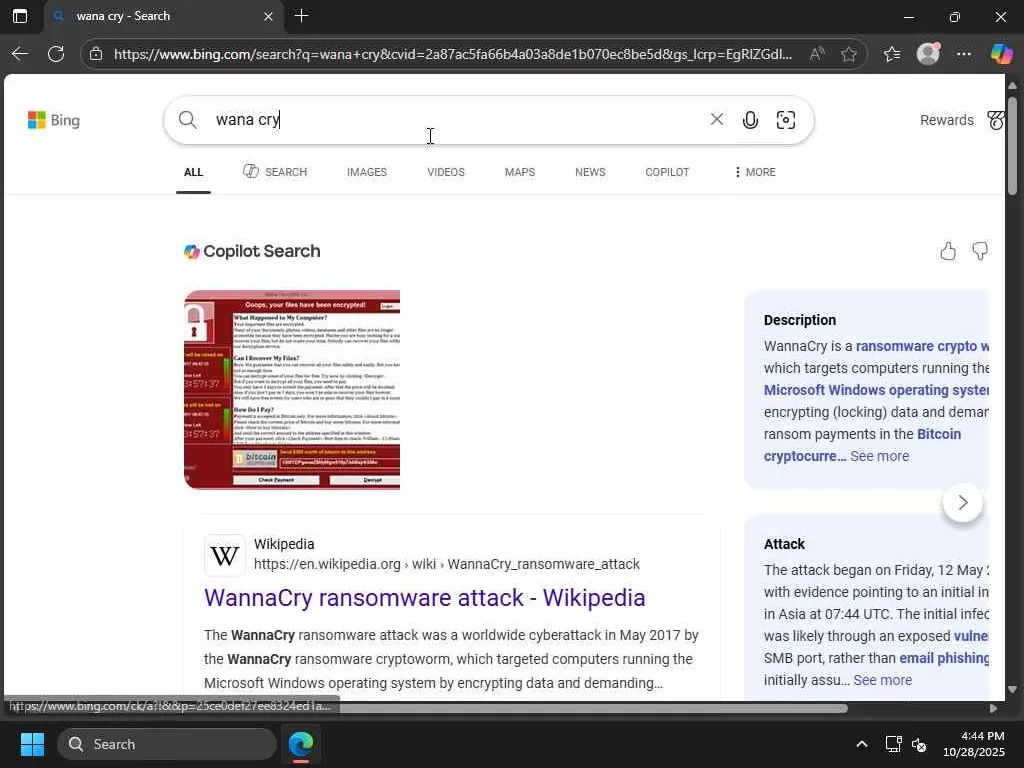This screenshot has width=1024, height=768.
Task: Select the ALL results tab
Action: pos(193,172)
